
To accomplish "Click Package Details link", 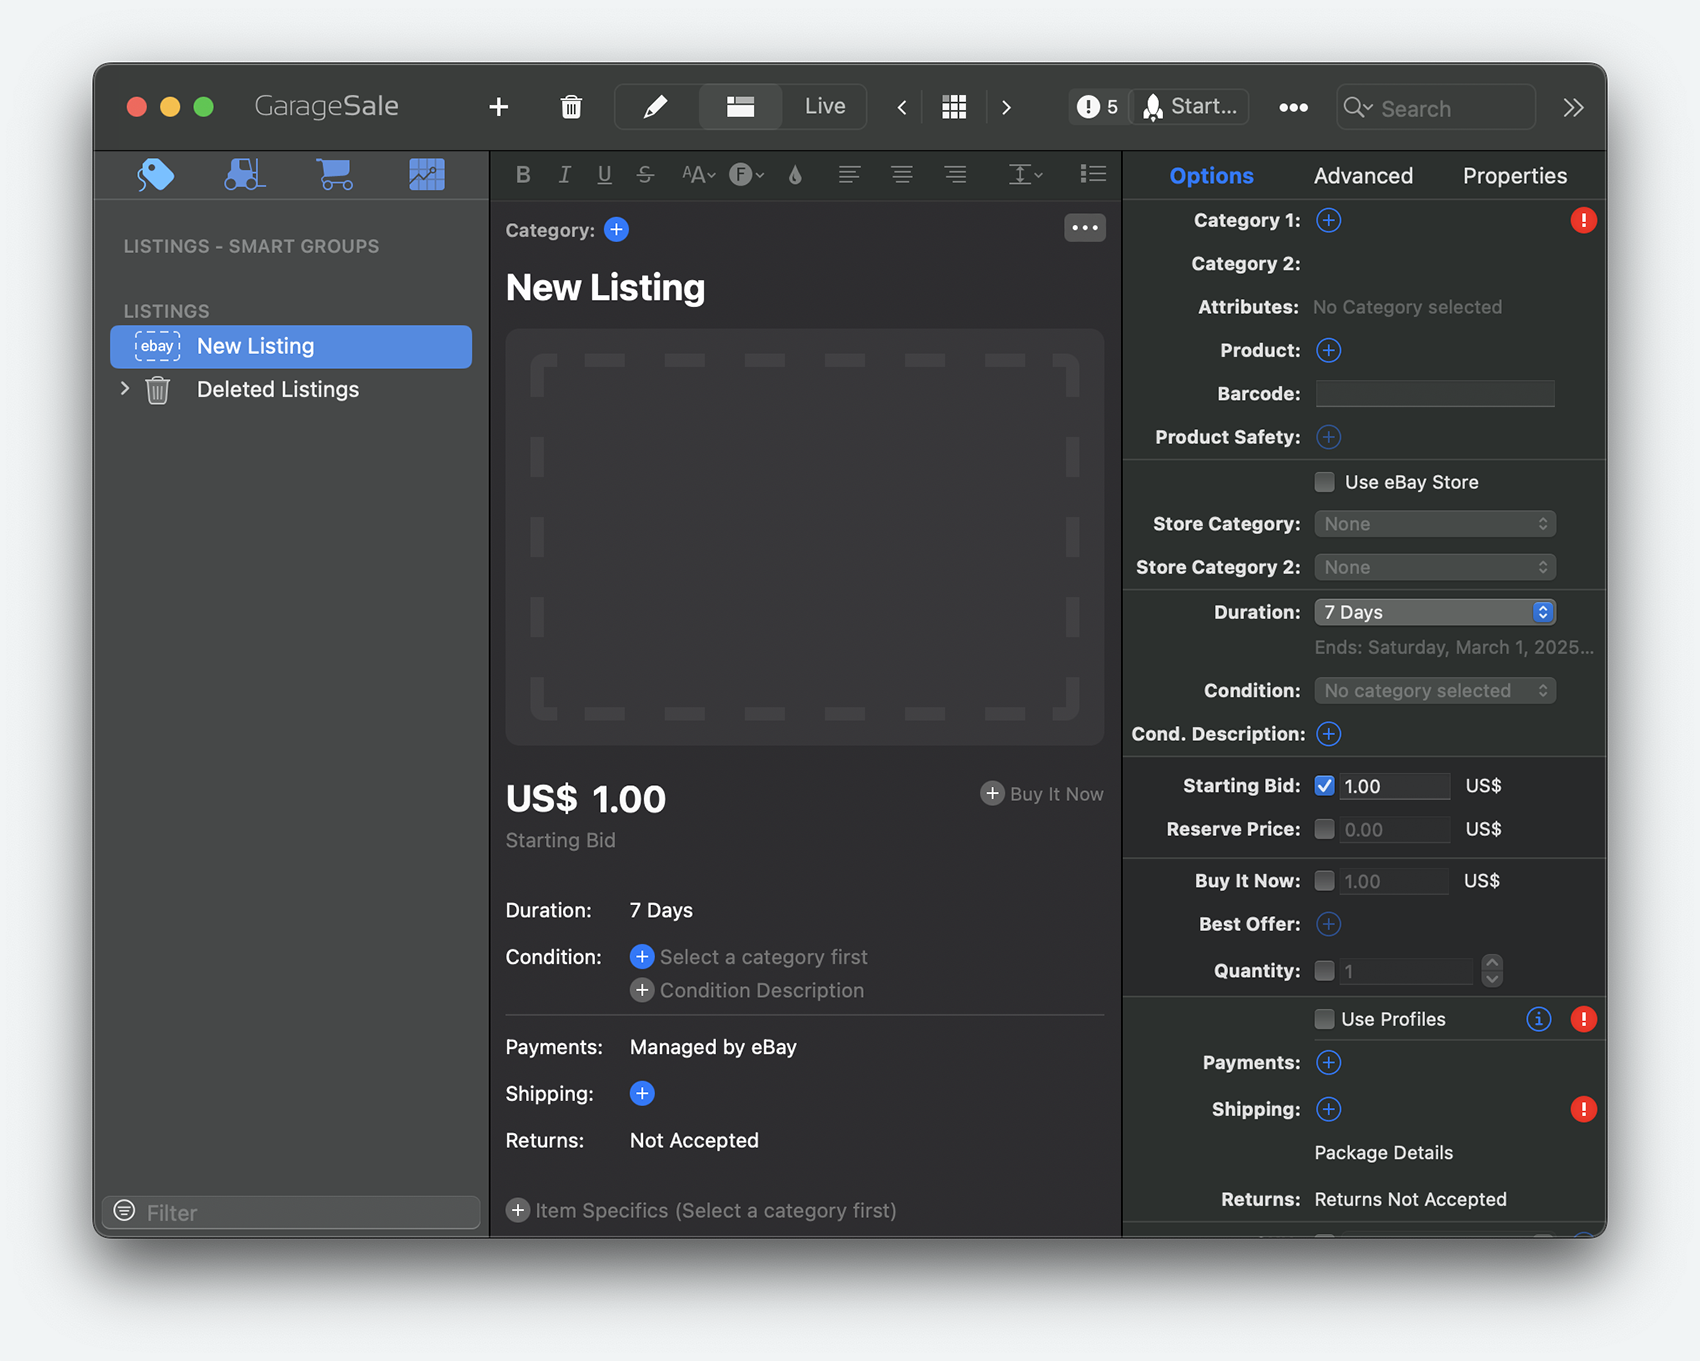I will (x=1384, y=1152).
